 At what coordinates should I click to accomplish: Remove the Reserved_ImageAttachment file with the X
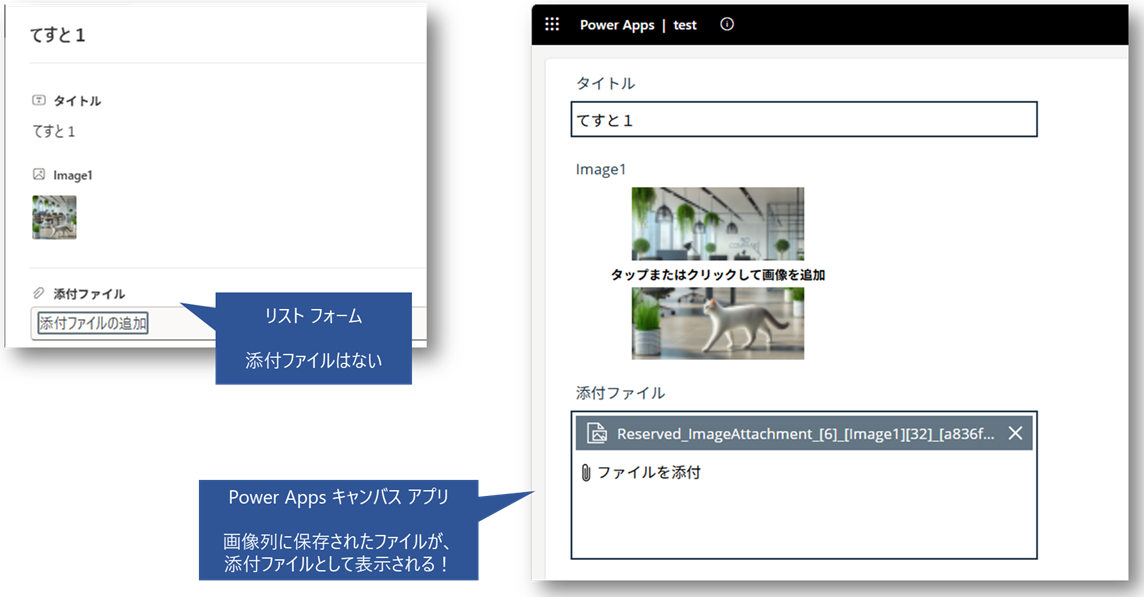tap(1015, 433)
